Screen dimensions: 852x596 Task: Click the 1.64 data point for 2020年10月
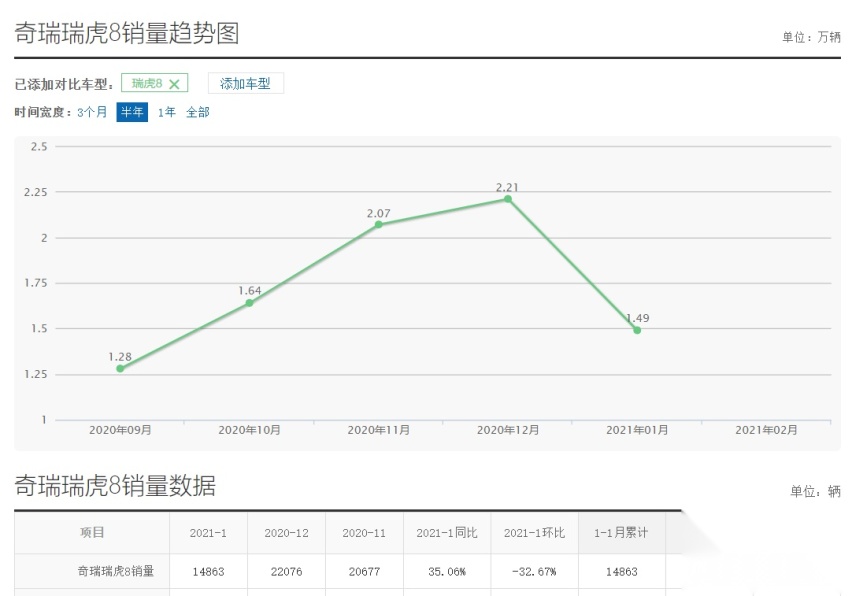249,303
